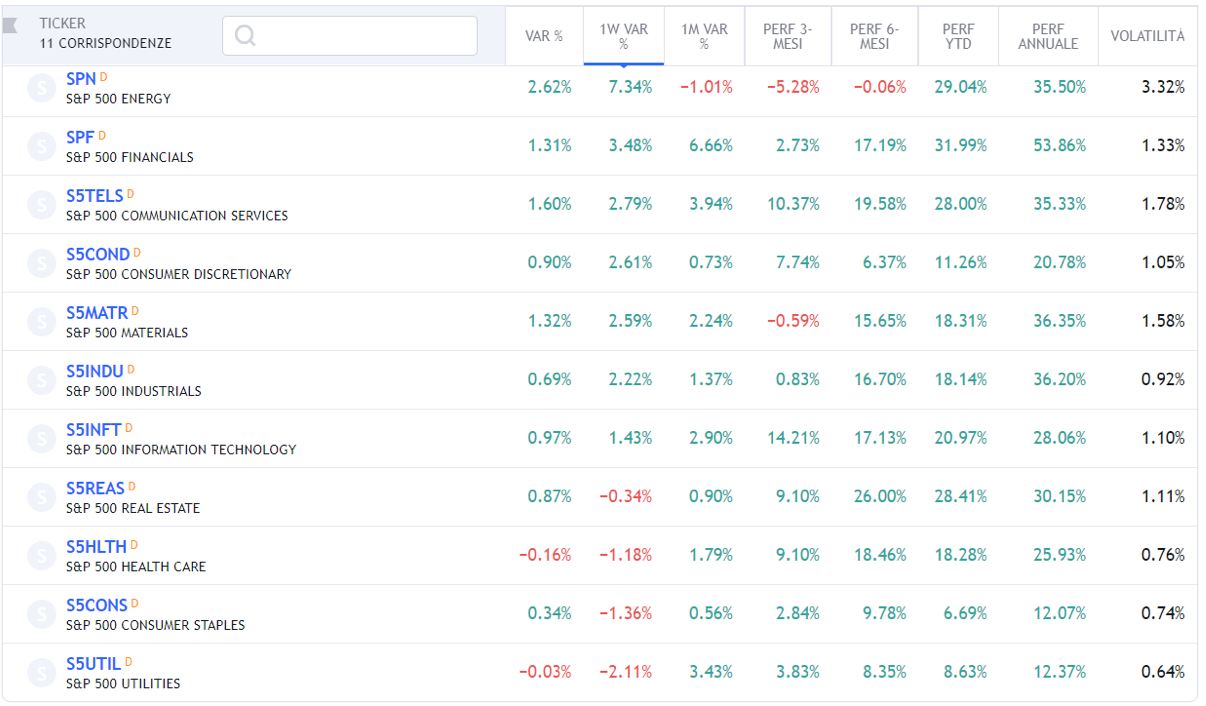The width and height of the screenshot is (1206, 706).
Task: Sort by the VOLATILITÀ column header
Action: coord(1147,36)
